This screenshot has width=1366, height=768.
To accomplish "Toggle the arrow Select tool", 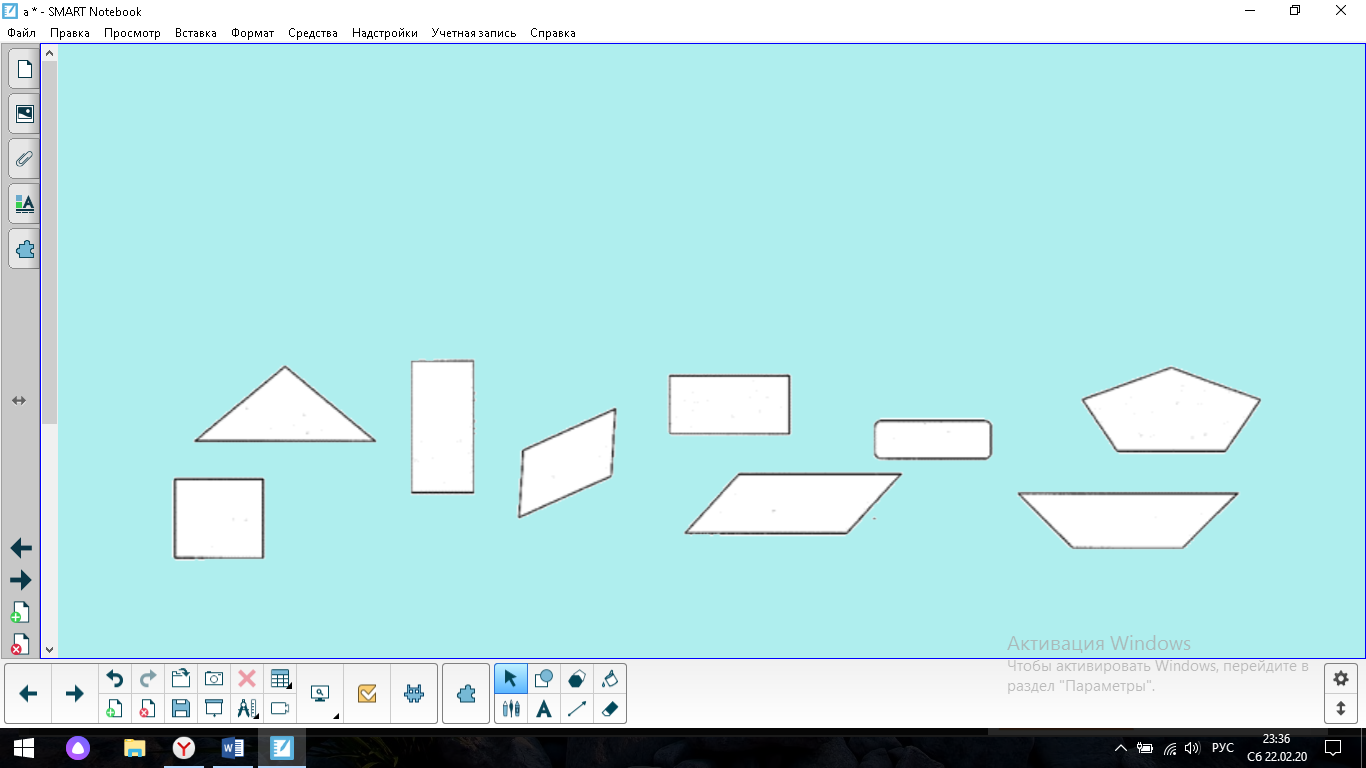I will click(511, 679).
